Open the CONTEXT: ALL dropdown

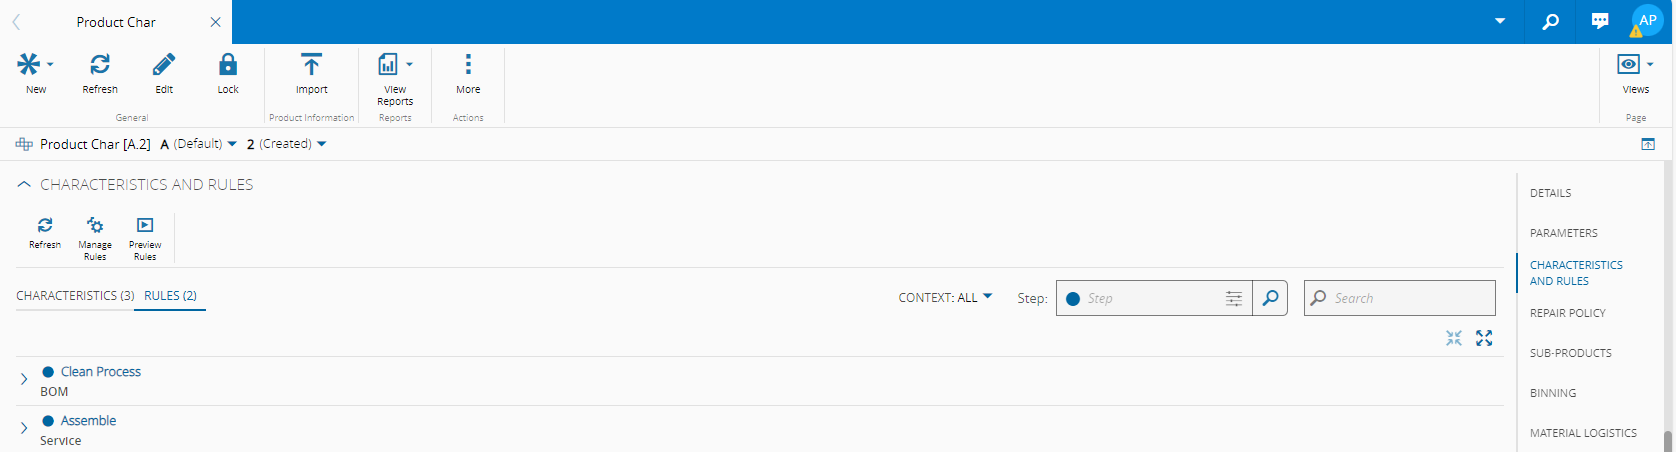point(945,297)
